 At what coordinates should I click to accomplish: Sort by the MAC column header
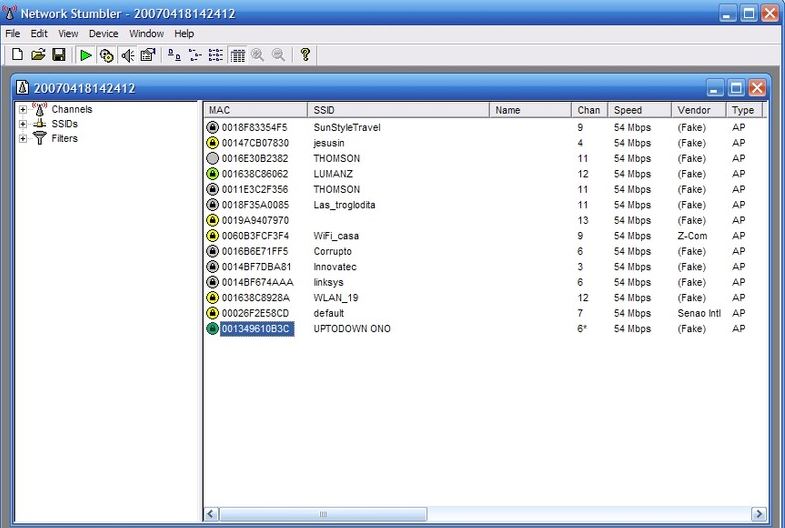click(255, 110)
